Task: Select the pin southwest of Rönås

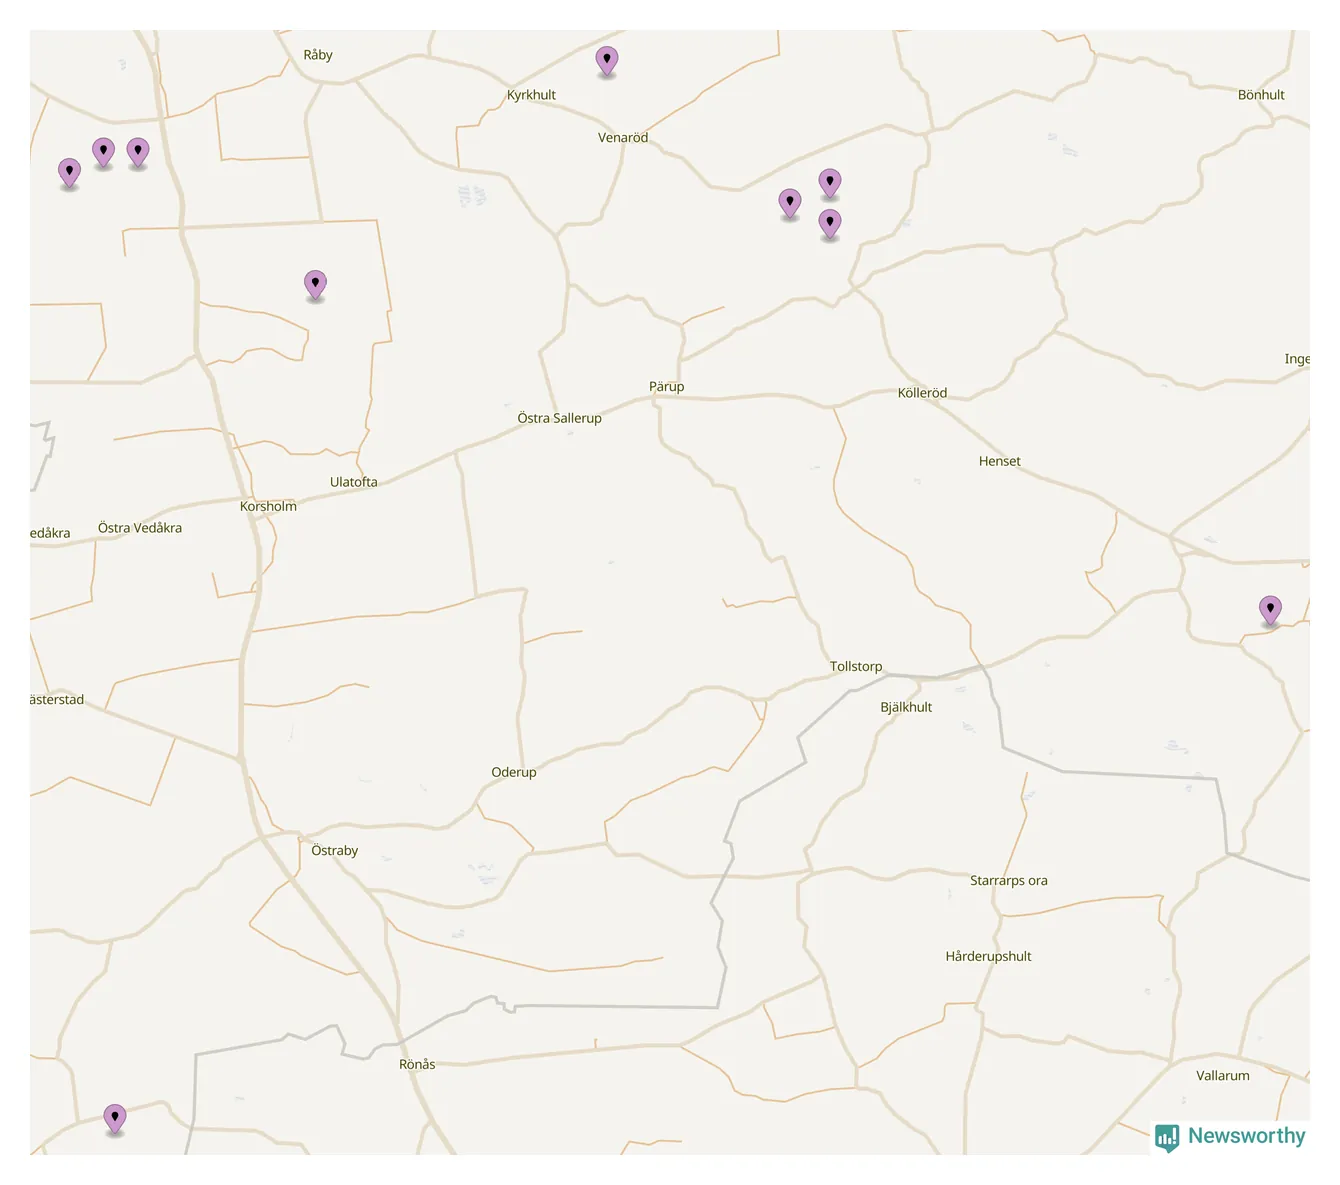Action: pos(115,1118)
